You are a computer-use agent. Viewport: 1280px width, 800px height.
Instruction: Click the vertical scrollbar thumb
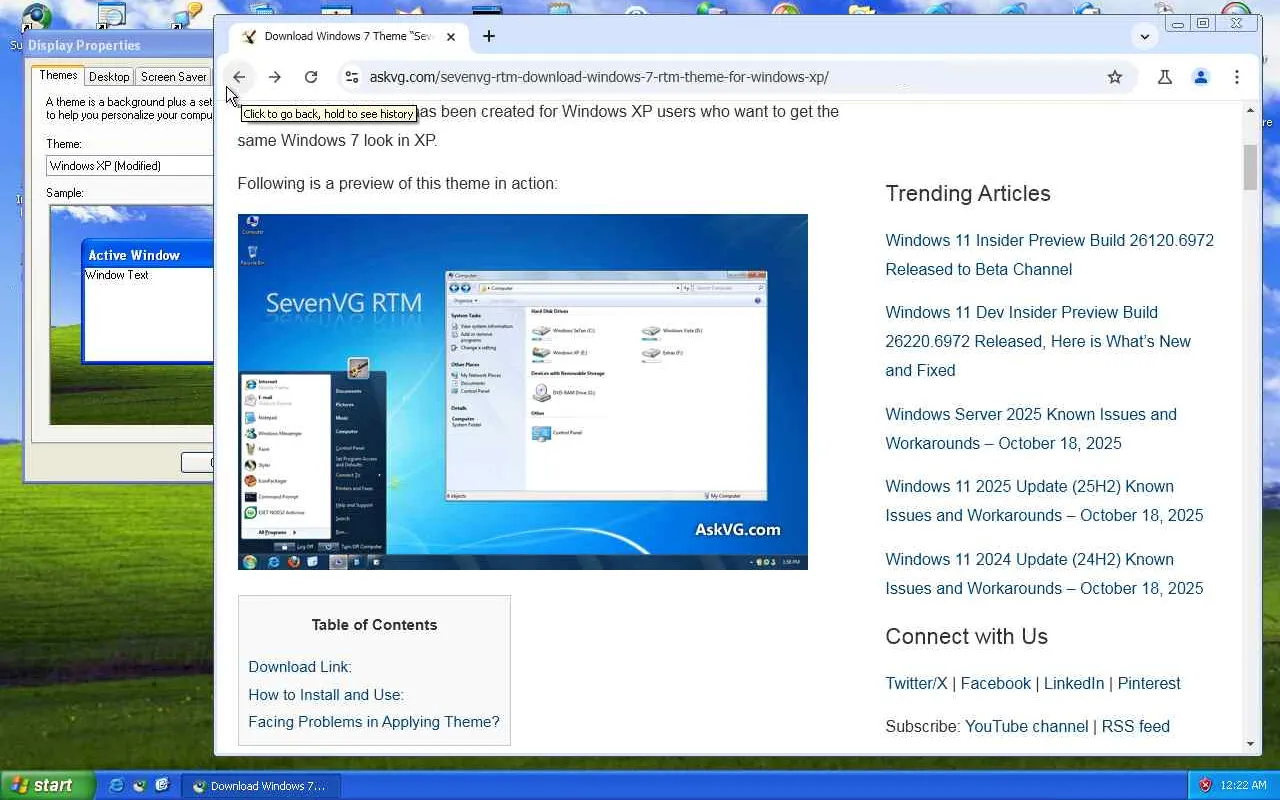pos(1250,167)
